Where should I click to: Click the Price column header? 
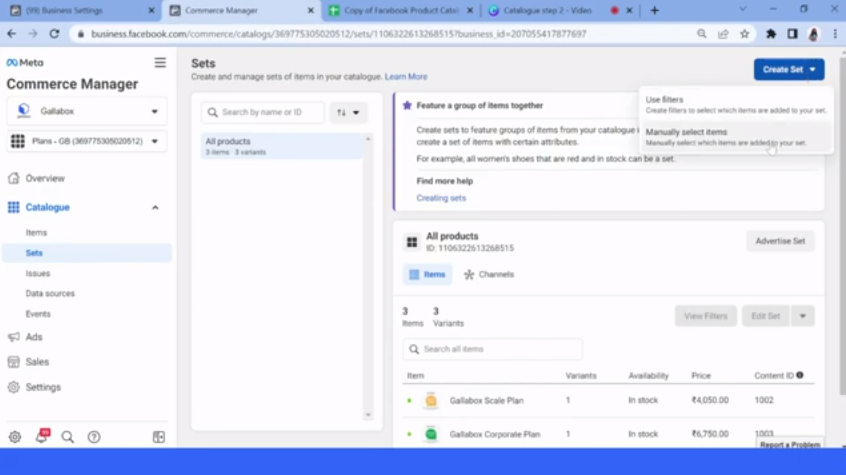[x=701, y=376]
